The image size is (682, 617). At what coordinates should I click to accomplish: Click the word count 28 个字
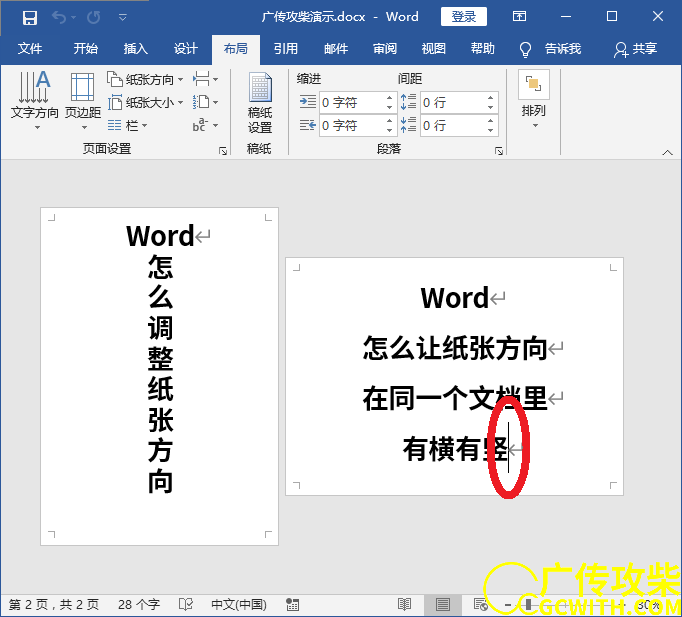tap(139, 605)
